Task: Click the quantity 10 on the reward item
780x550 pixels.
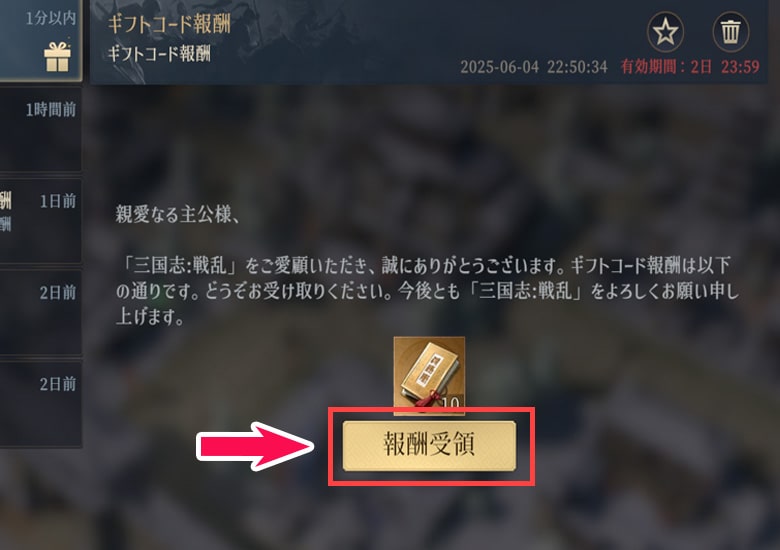Action: coord(450,402)
